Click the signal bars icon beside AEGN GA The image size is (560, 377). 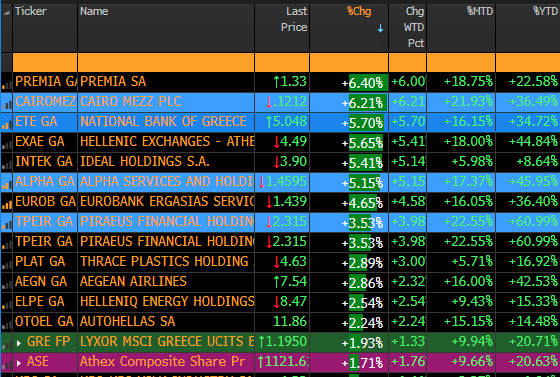[x=6, y=284]
